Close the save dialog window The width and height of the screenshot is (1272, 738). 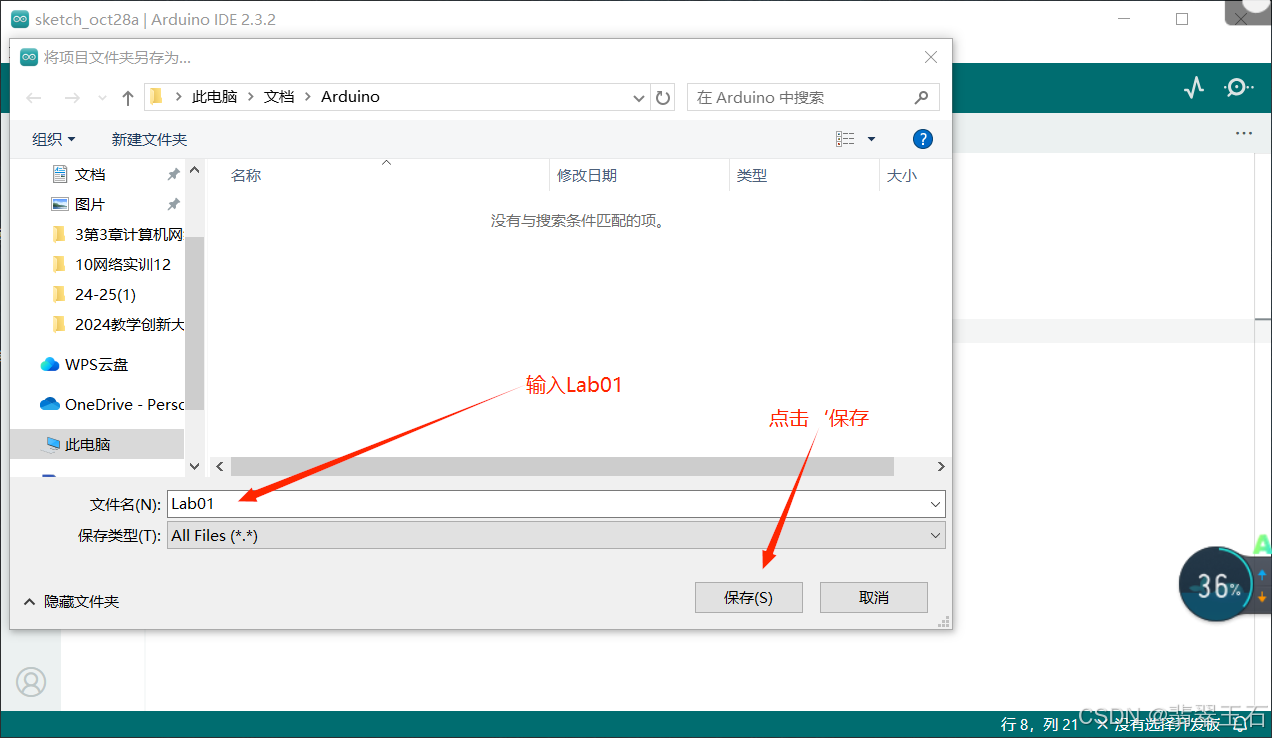(931, 57)
